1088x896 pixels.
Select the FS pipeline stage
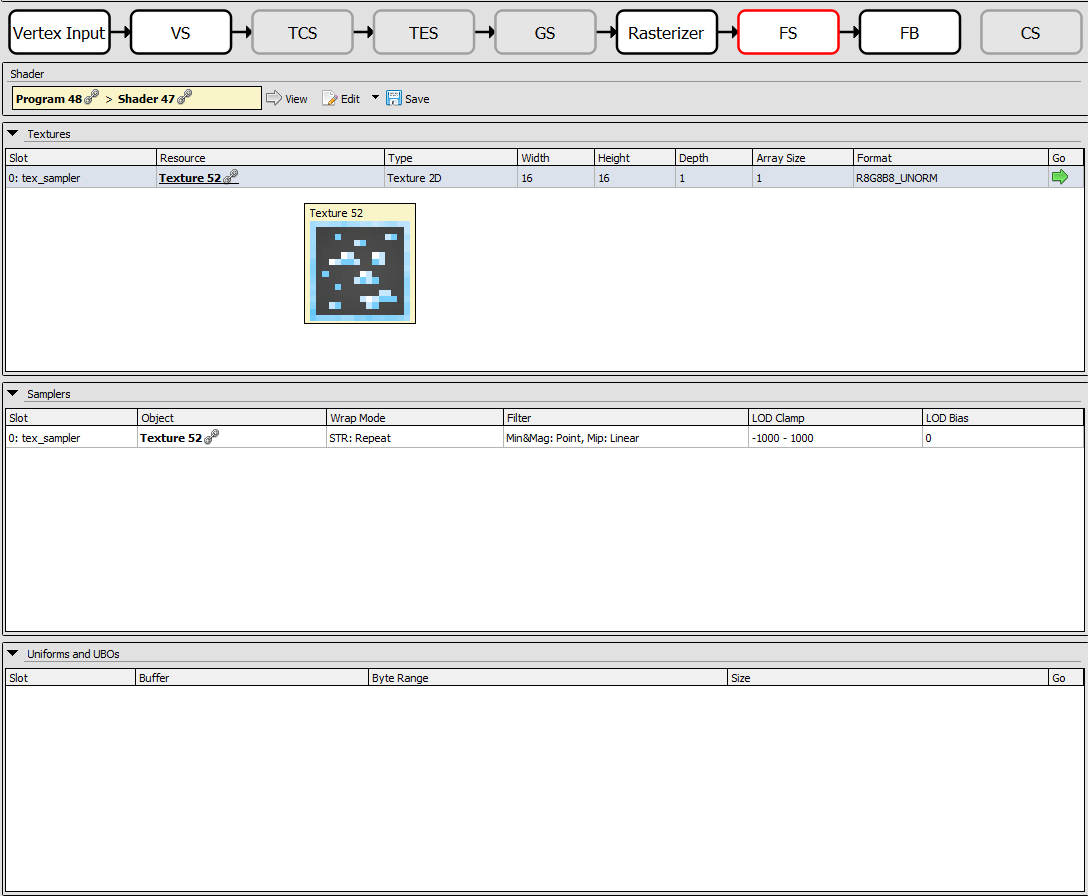[788, 33]
